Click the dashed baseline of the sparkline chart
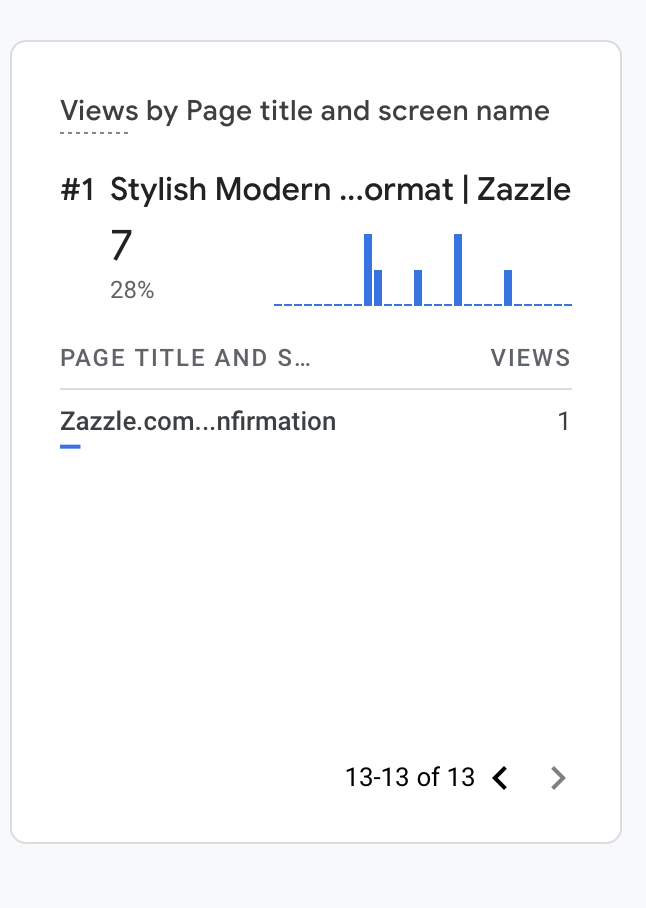 (423, 305)
